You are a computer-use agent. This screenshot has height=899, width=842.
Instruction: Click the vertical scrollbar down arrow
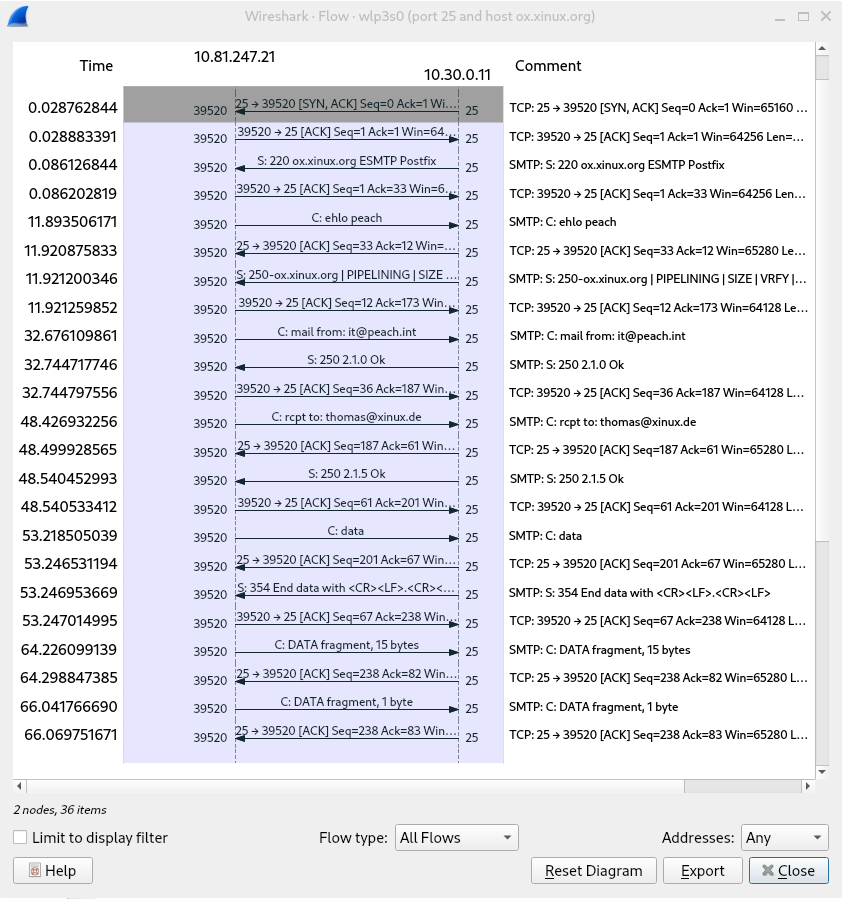click(x=822, y=773)
